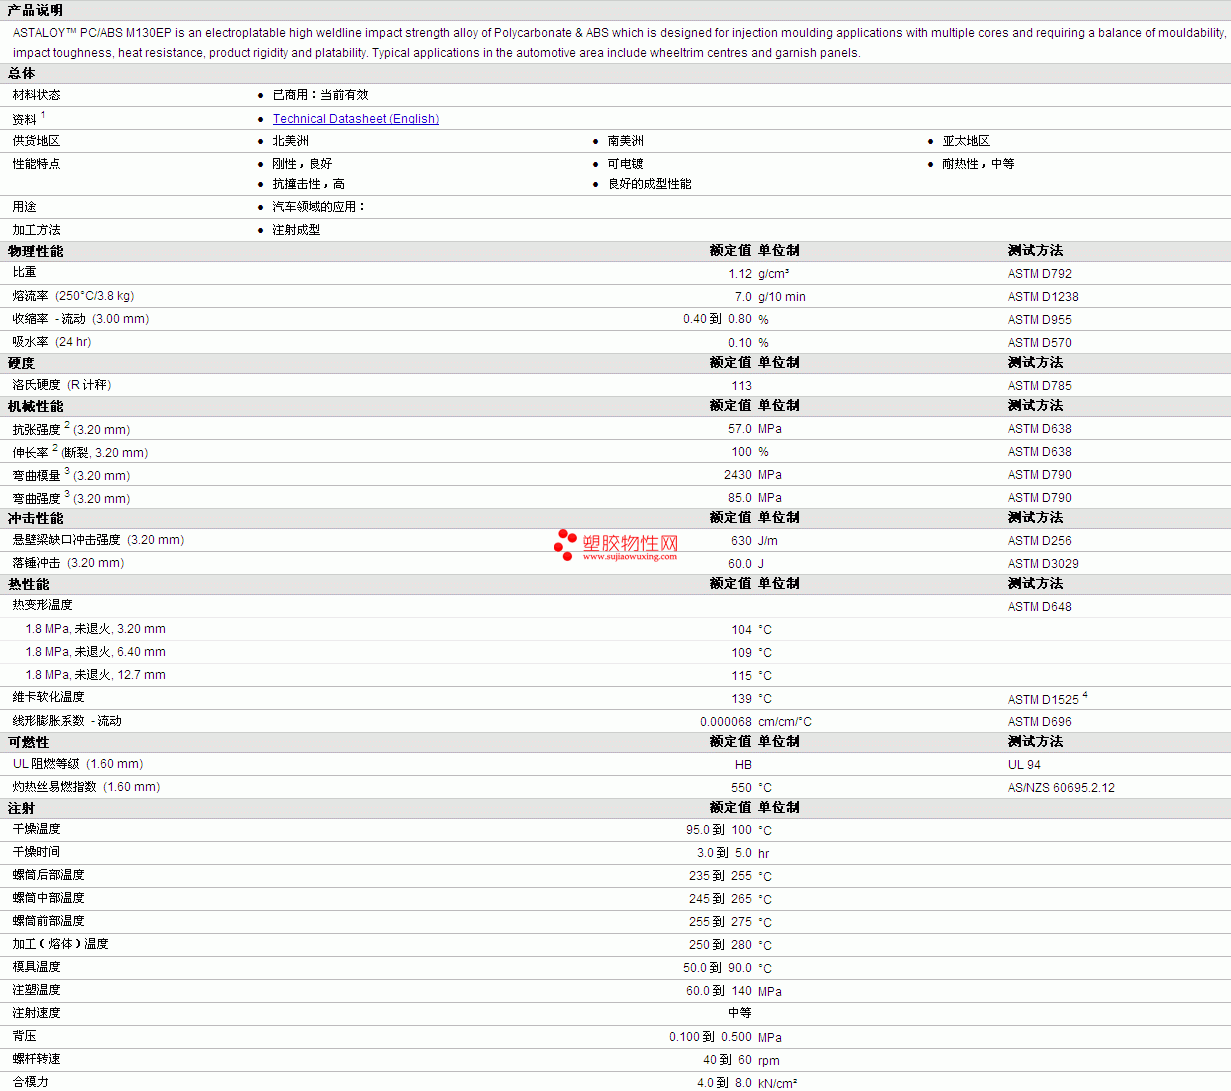Select the 产品说明 section header
This screenshot has height=1091, width=1231.
pyautogui.click(x=35, y=10)
